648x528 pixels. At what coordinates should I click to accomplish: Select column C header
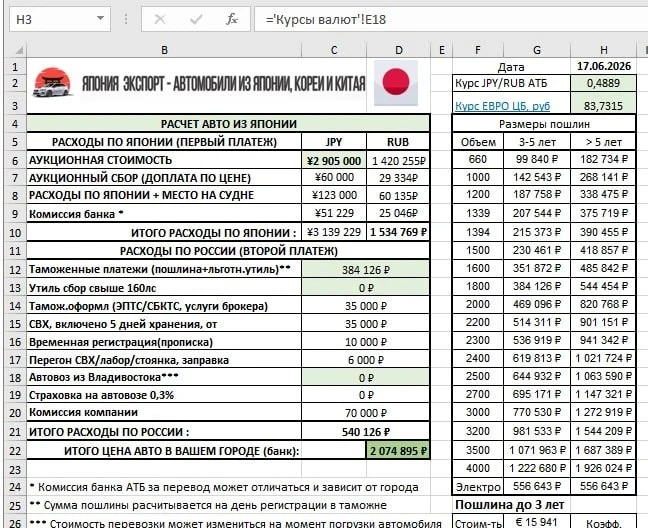[334, 50]
